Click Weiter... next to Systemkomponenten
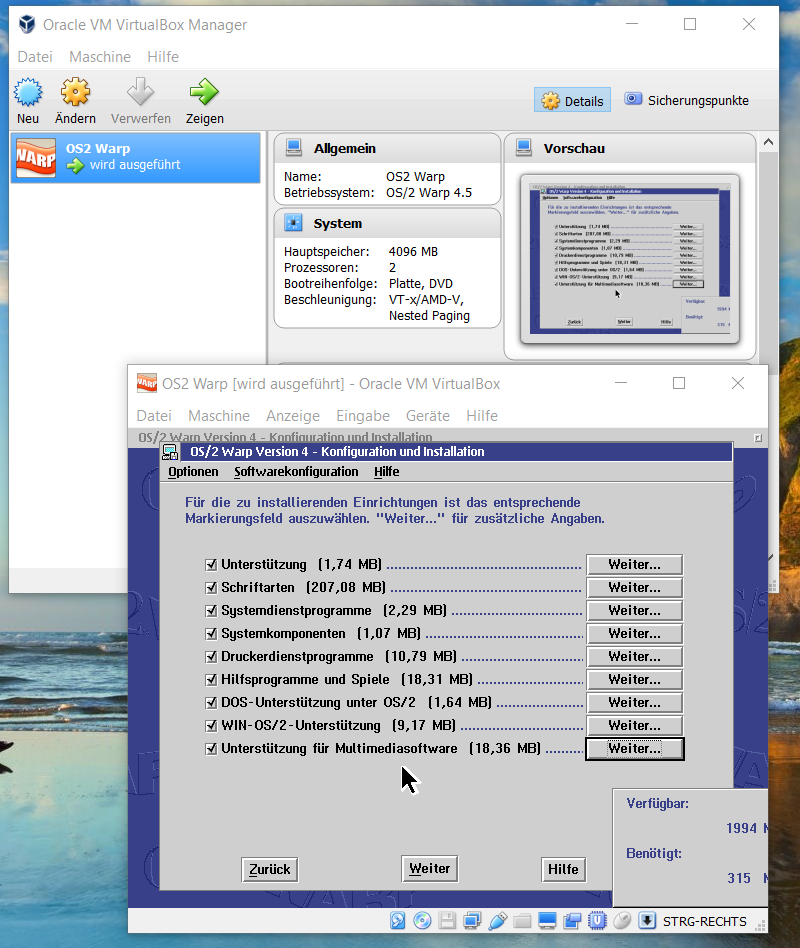 click(634, 634)
